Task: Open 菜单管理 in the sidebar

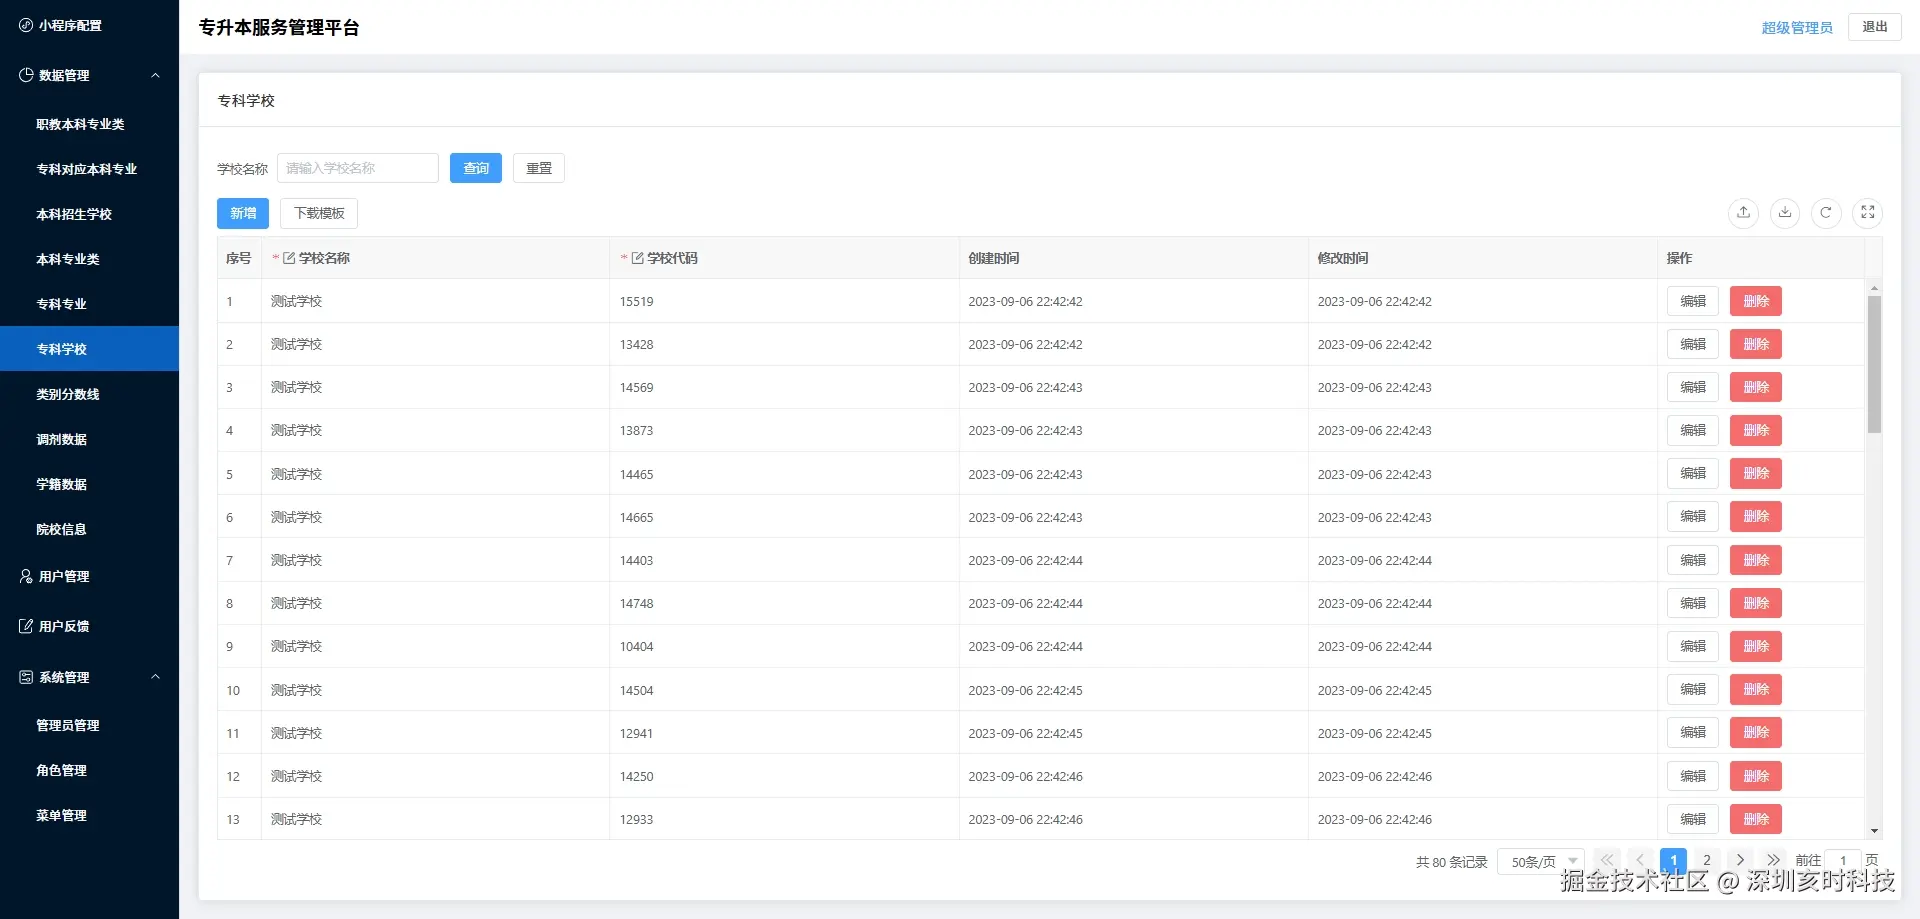Action: [x=89, y=815]
